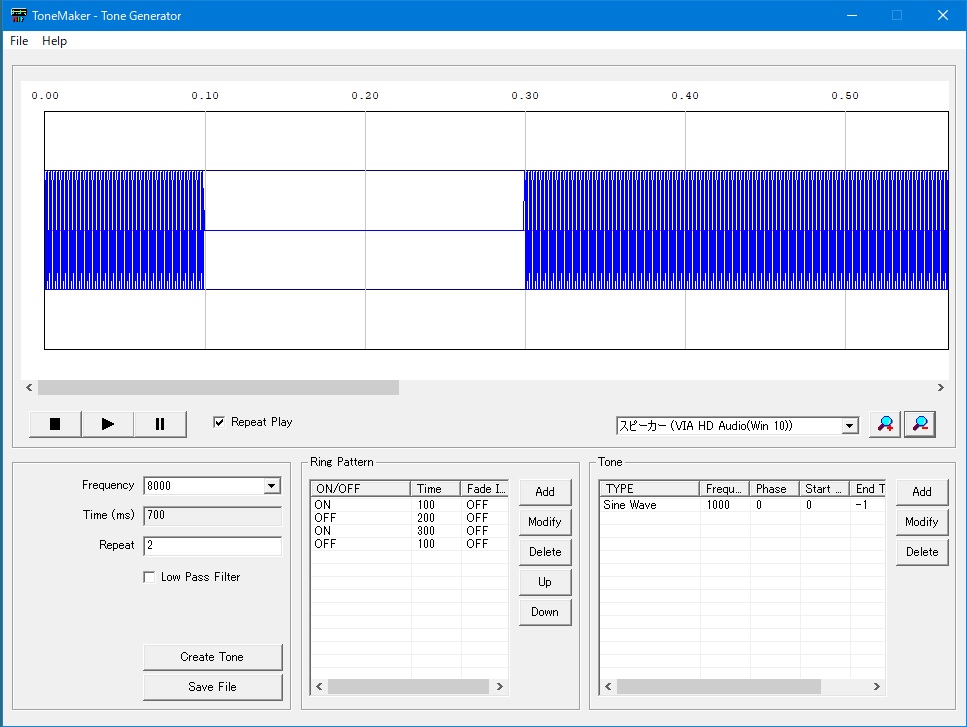
Task: Open the Help menu
Action: 54,41
